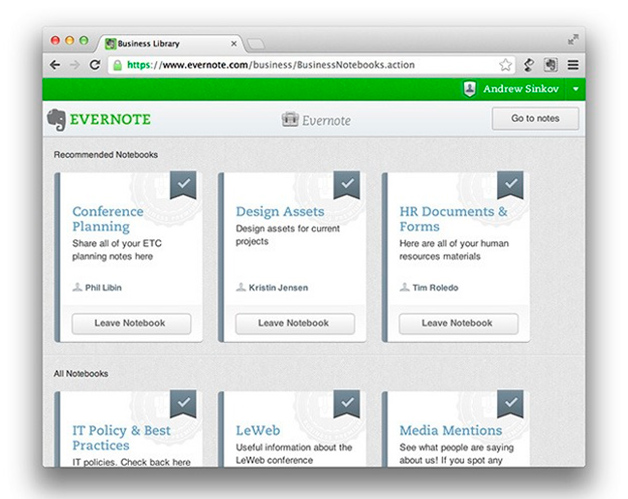Viewport: 628px width, 499px height.
Task: Click the All Notebooks heading
Action: click(81, 374)
